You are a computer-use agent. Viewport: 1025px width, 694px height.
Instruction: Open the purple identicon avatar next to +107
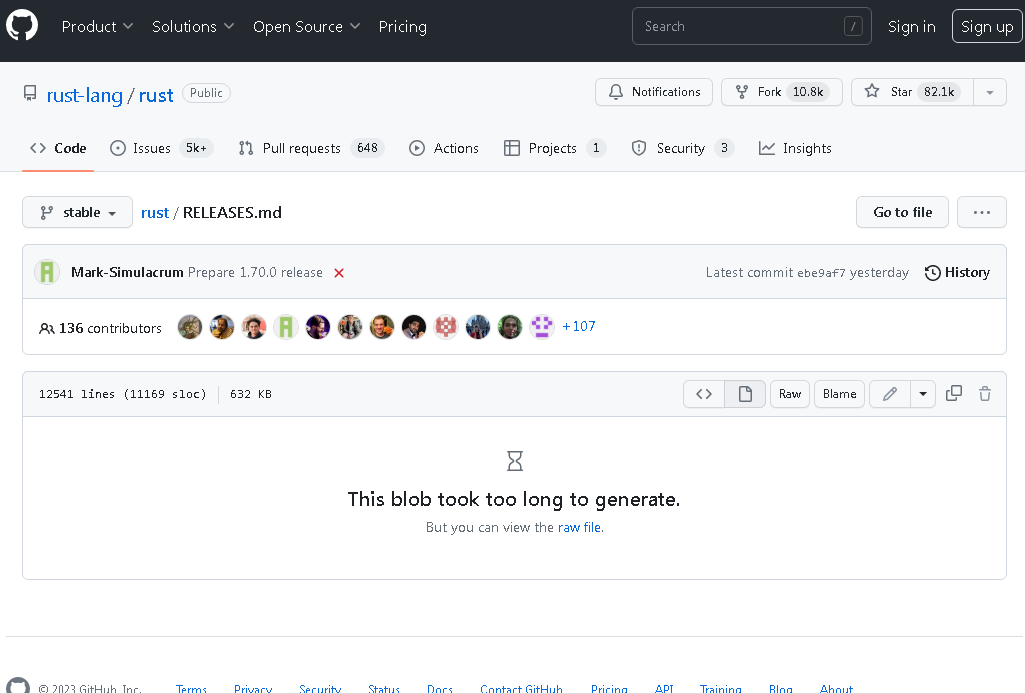pyautogui.click(x=541, y=327)
